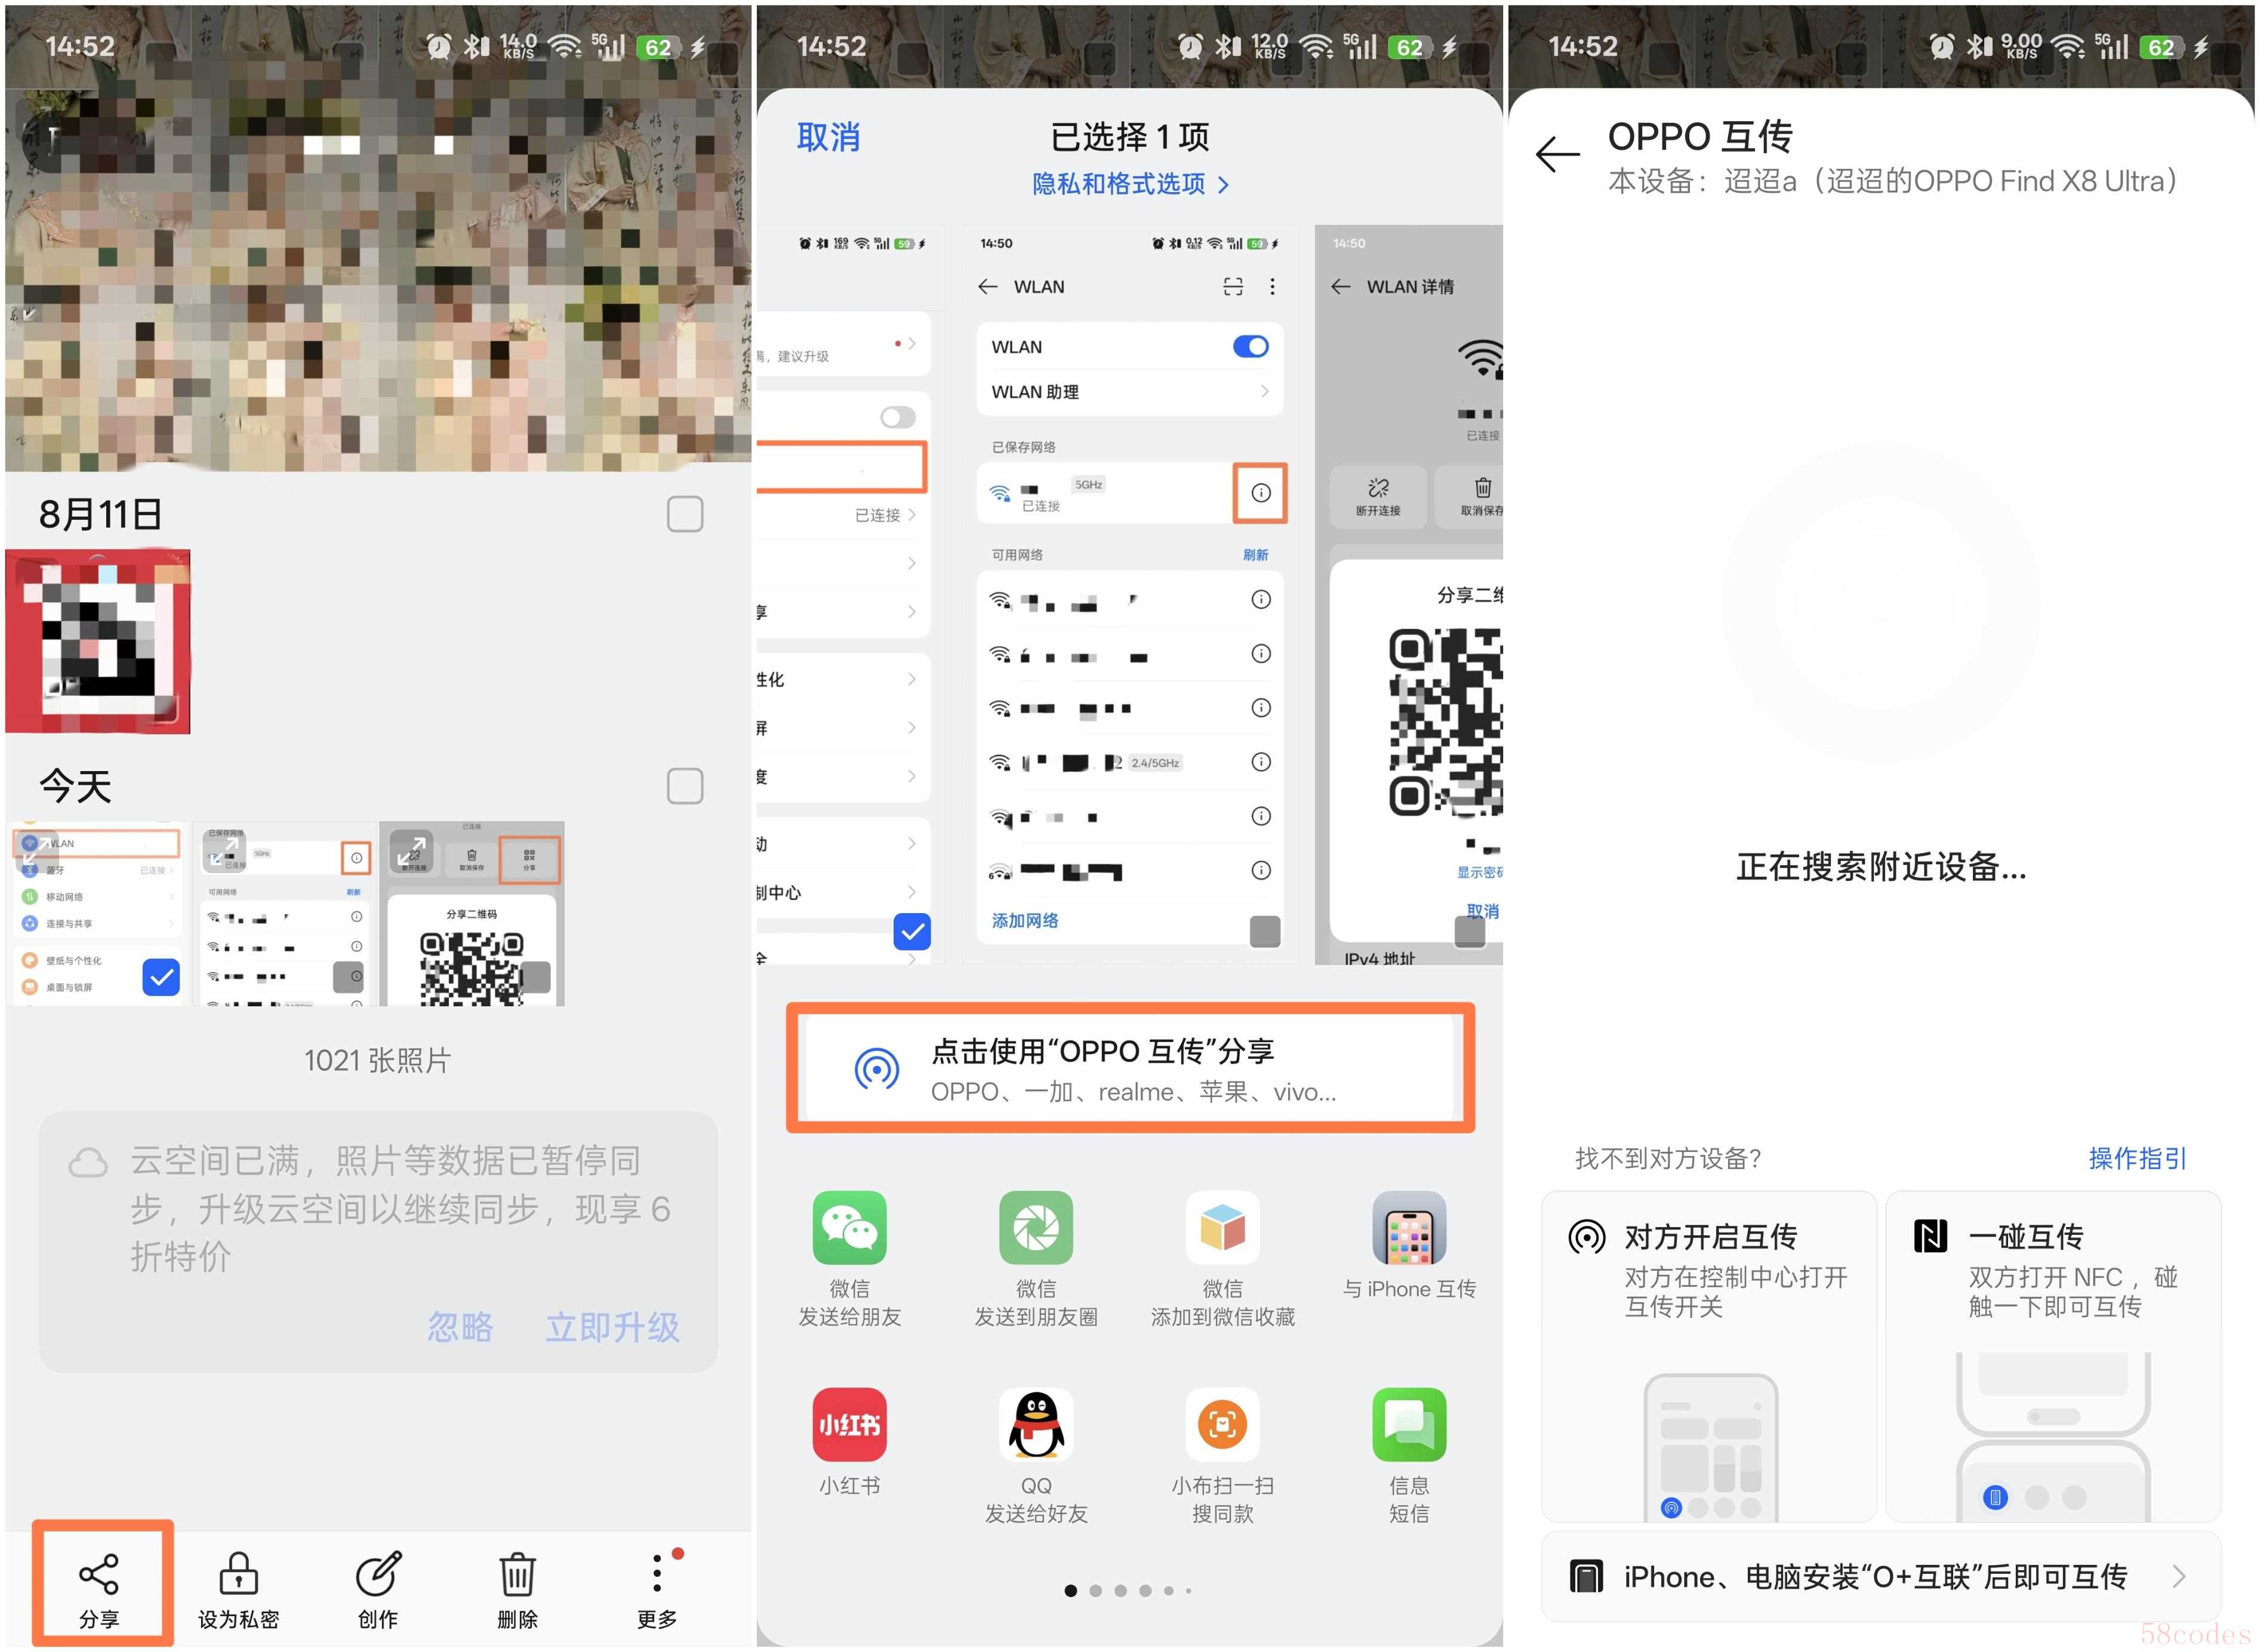Open the August 11 QR code thumbnail
Screen dimensions: 2260x1652
point(98,641)
